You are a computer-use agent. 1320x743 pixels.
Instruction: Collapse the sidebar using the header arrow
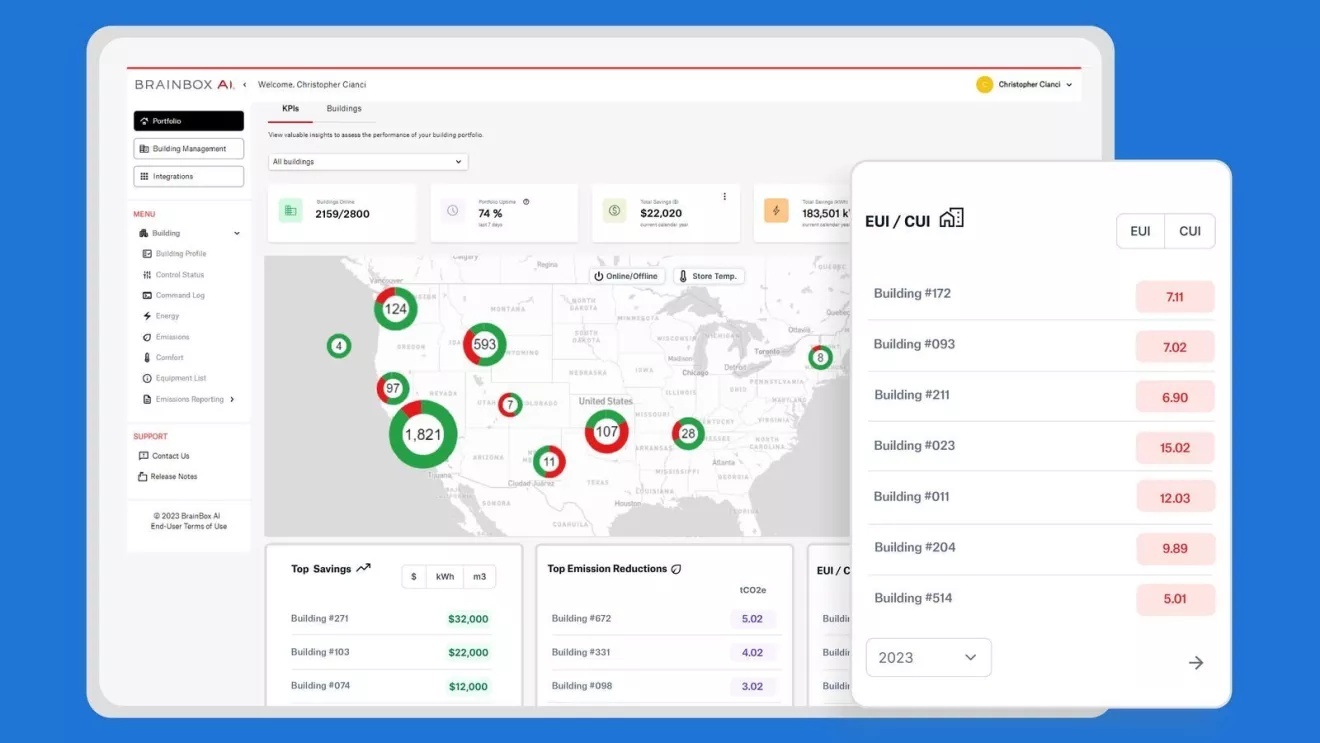click(x=245, y=85)
